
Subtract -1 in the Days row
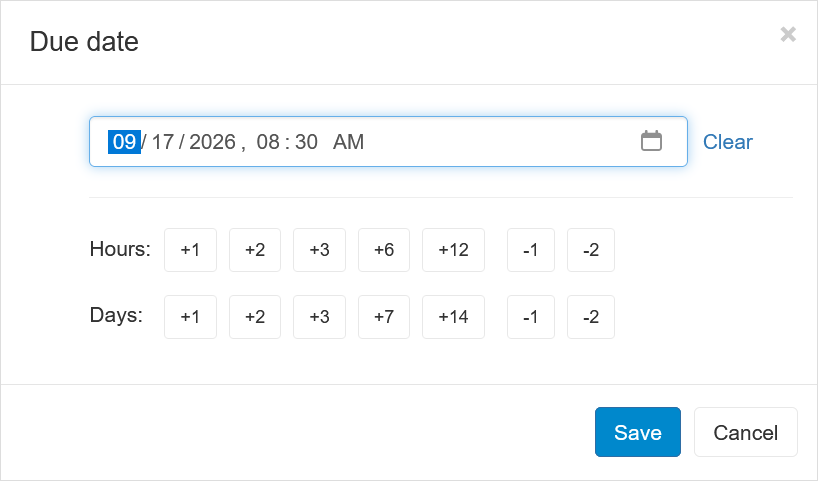tap(531, 317)
